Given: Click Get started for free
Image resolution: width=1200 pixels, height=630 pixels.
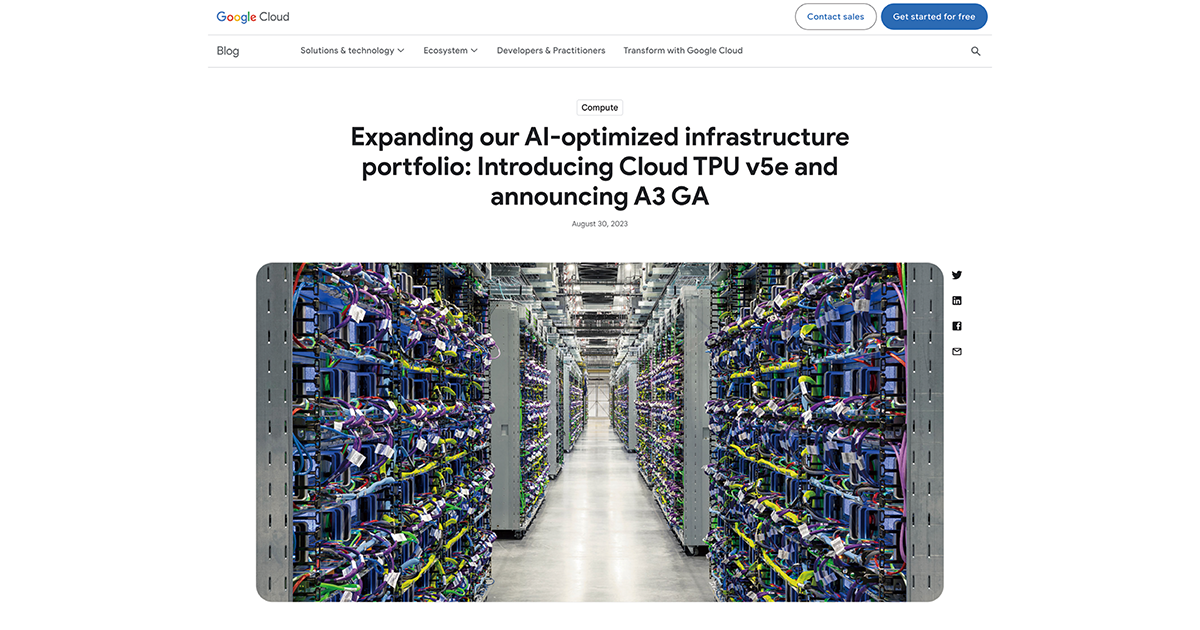Looking at the screenshot, I should pos(934,17).
